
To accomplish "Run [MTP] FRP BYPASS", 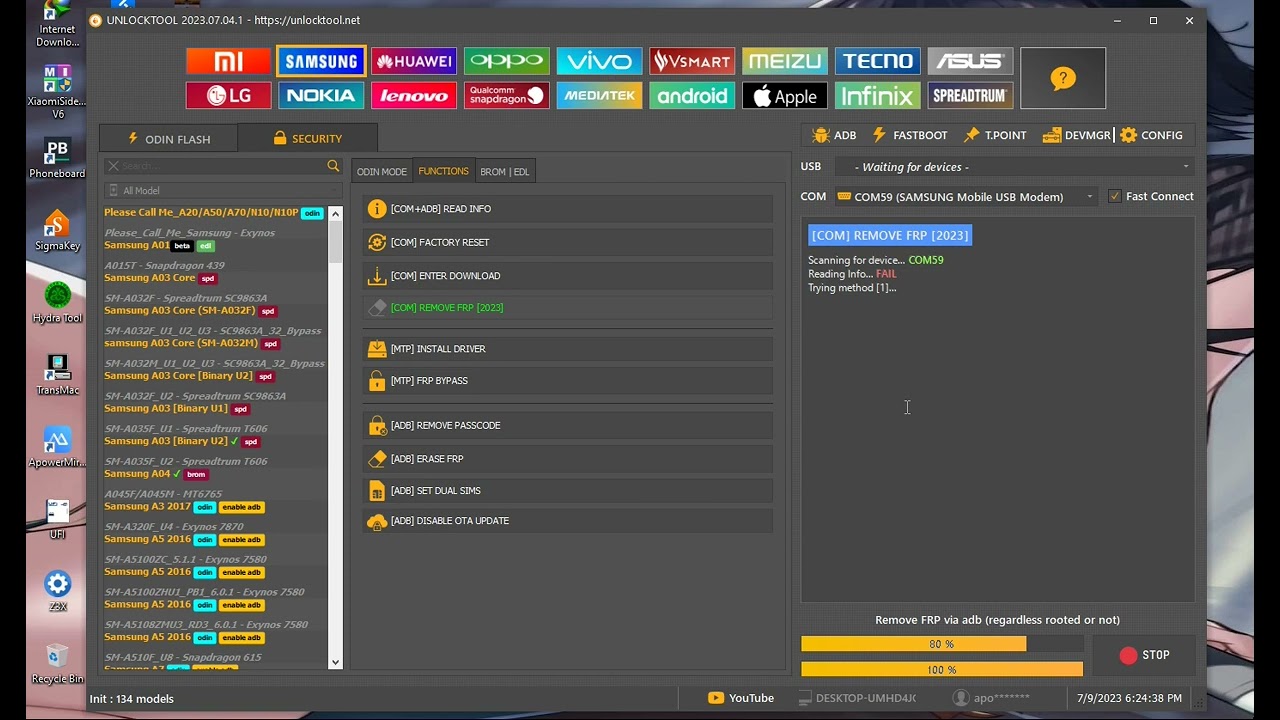I will [568, 381].
